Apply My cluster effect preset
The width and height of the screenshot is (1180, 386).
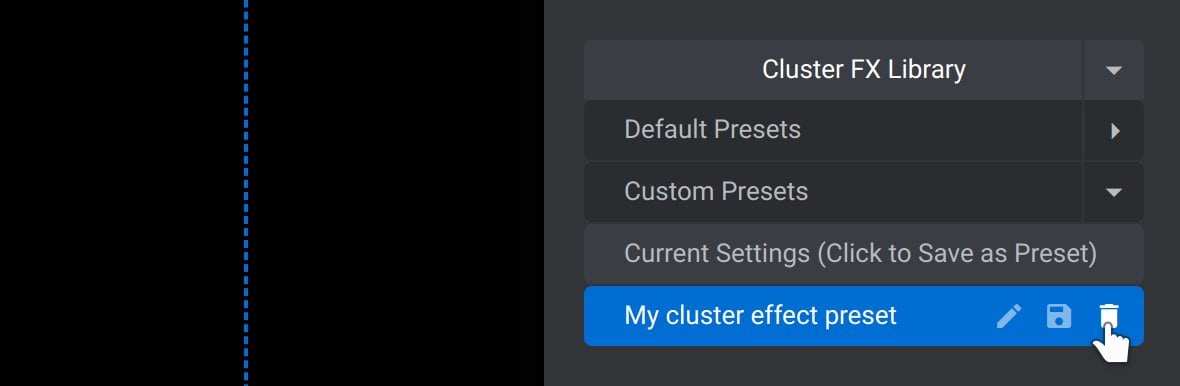[760, 315]
